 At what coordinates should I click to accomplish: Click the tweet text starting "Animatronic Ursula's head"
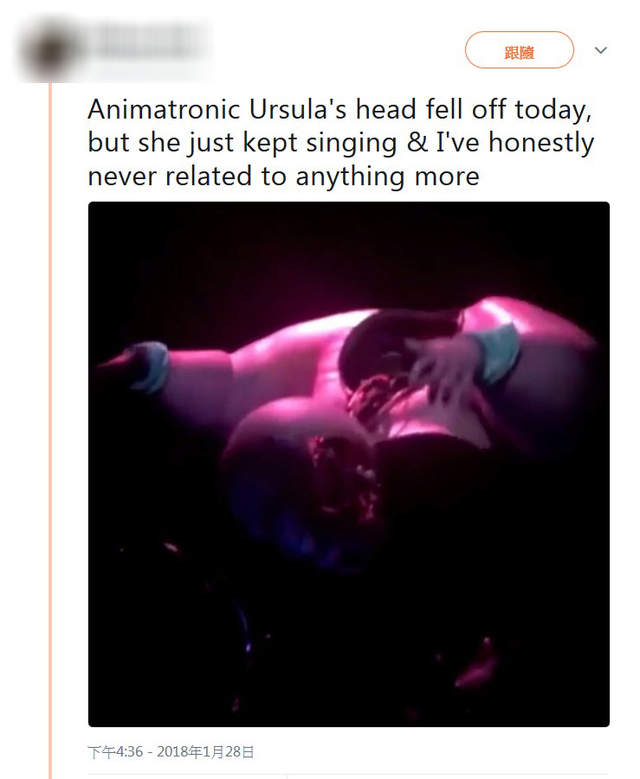pyautogui.click(x=340, y=143)
